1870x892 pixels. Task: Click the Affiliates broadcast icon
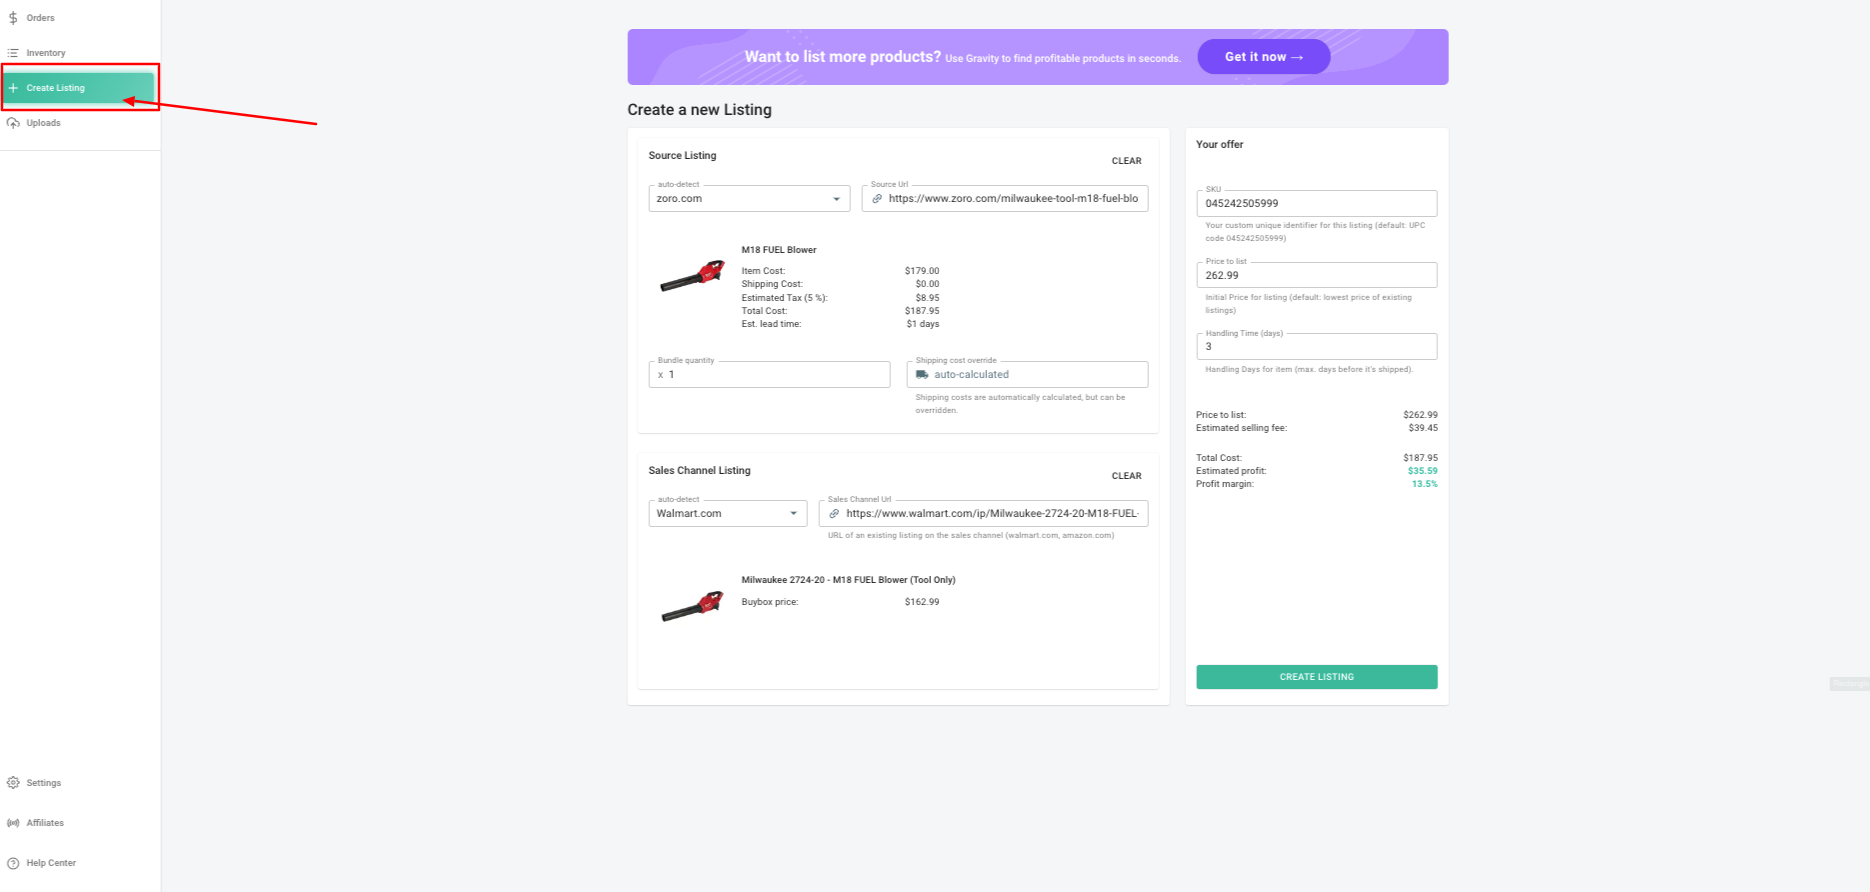click(x=13, y=823)
